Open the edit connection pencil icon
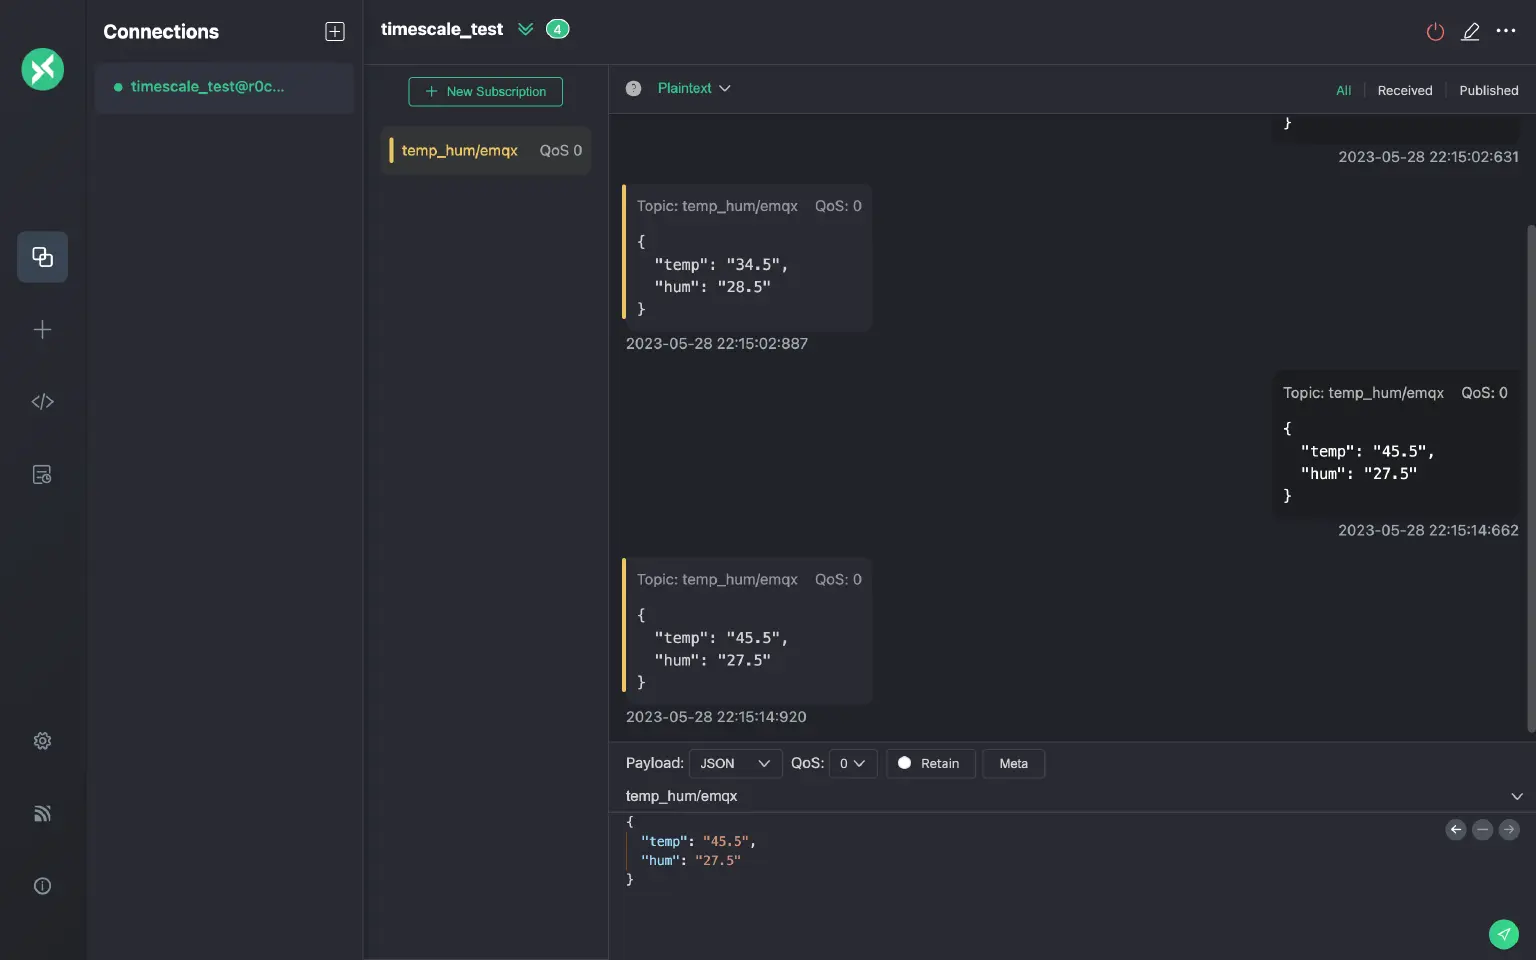Screen dimensions: 1536x960 pos(1470,32)
